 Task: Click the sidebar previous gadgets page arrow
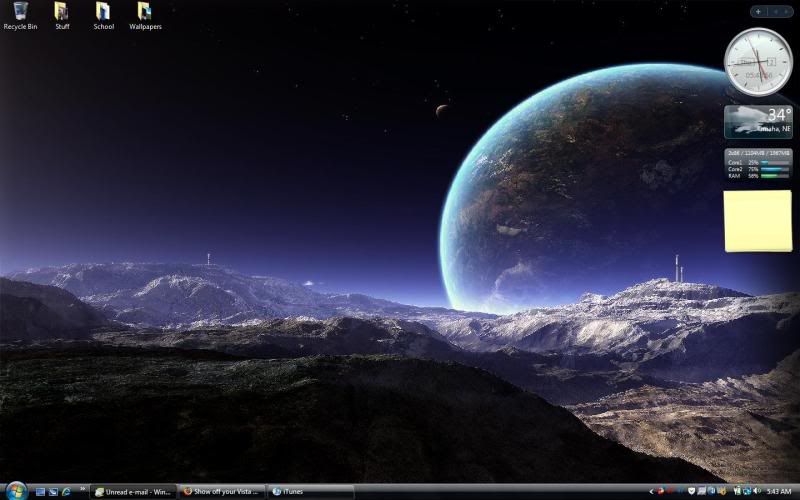click(775, 12)
